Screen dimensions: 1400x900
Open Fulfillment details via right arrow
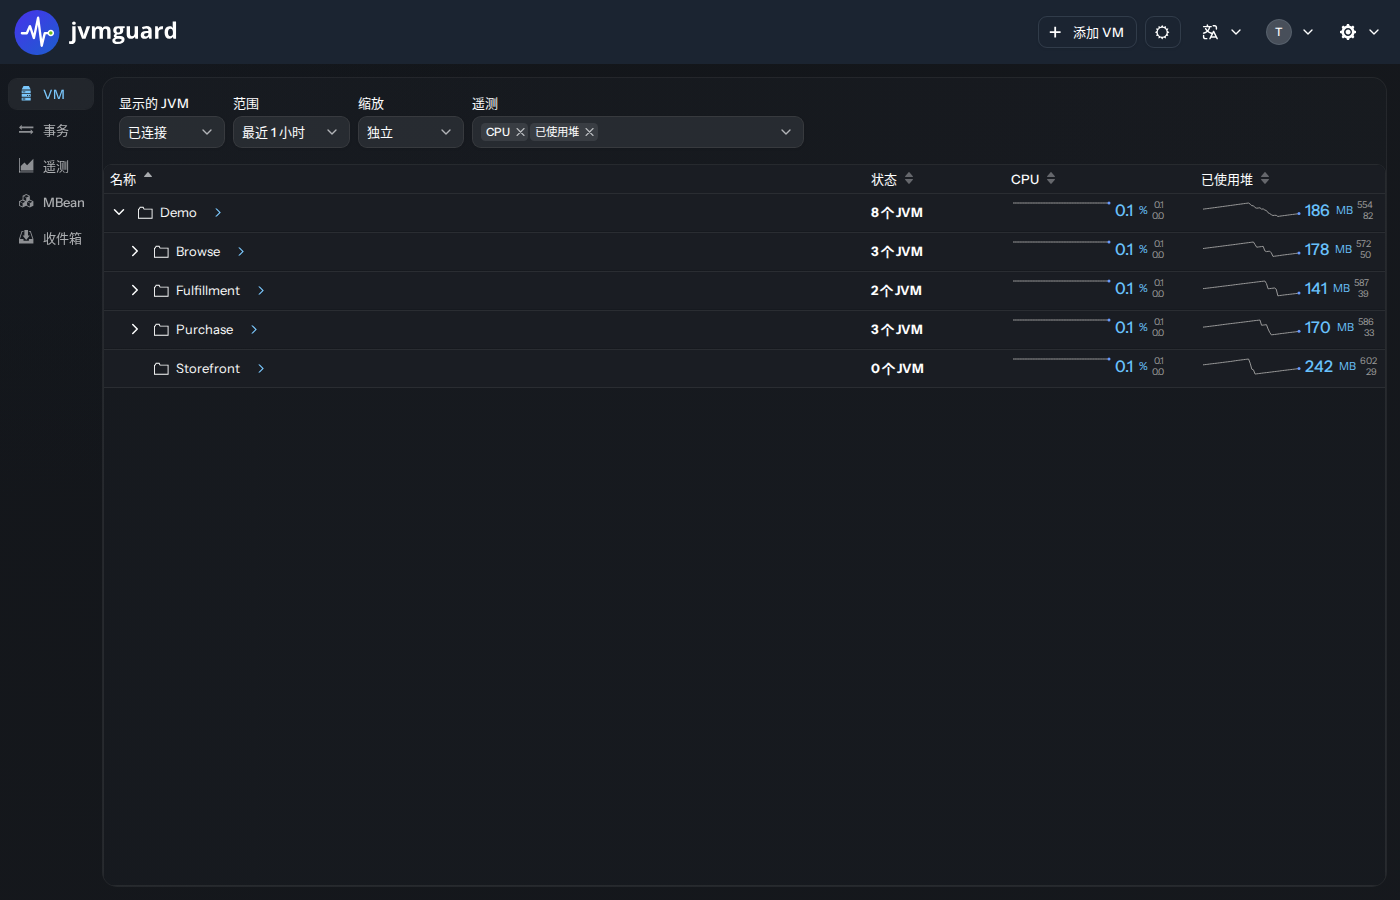coord(261,290)
